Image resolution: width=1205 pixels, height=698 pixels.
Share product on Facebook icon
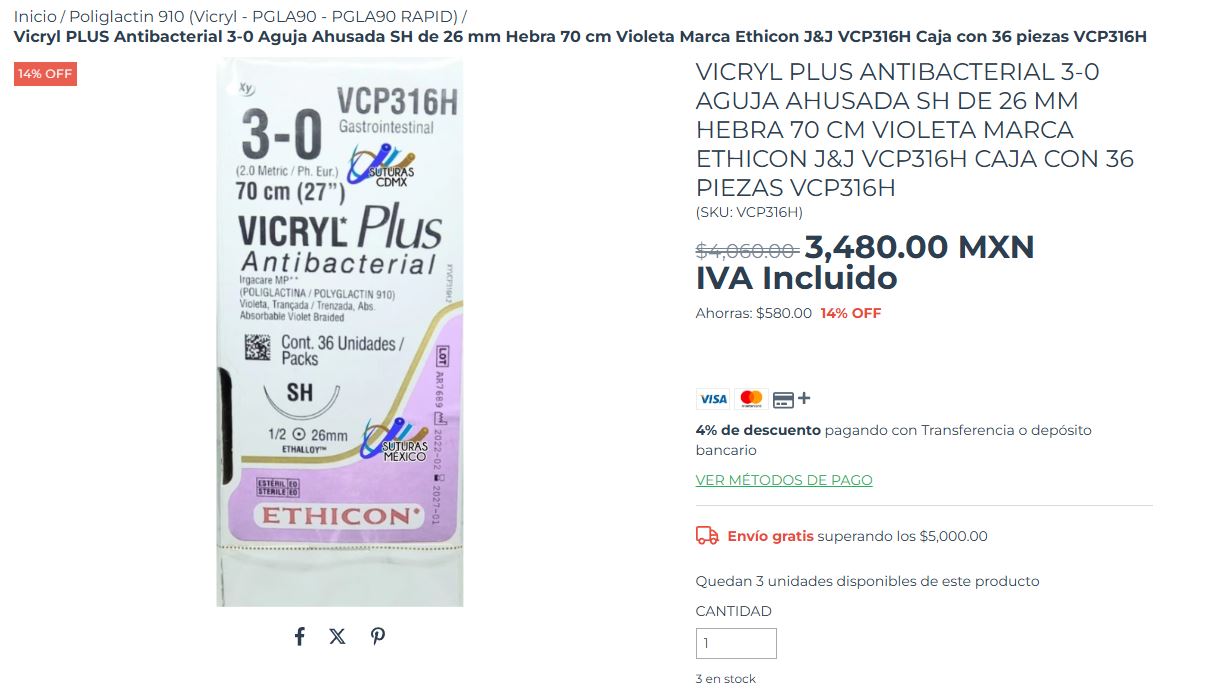click(299, 636)
